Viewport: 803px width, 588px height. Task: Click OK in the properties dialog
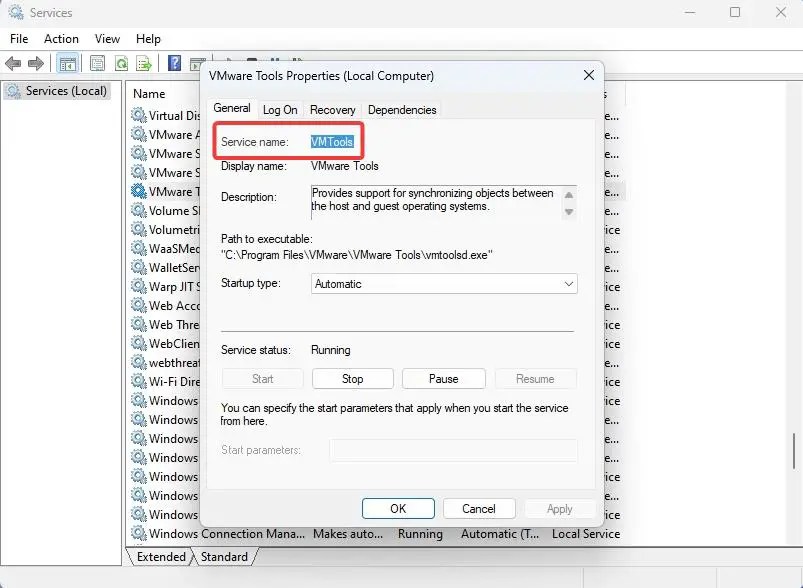(x=398, y=509)
